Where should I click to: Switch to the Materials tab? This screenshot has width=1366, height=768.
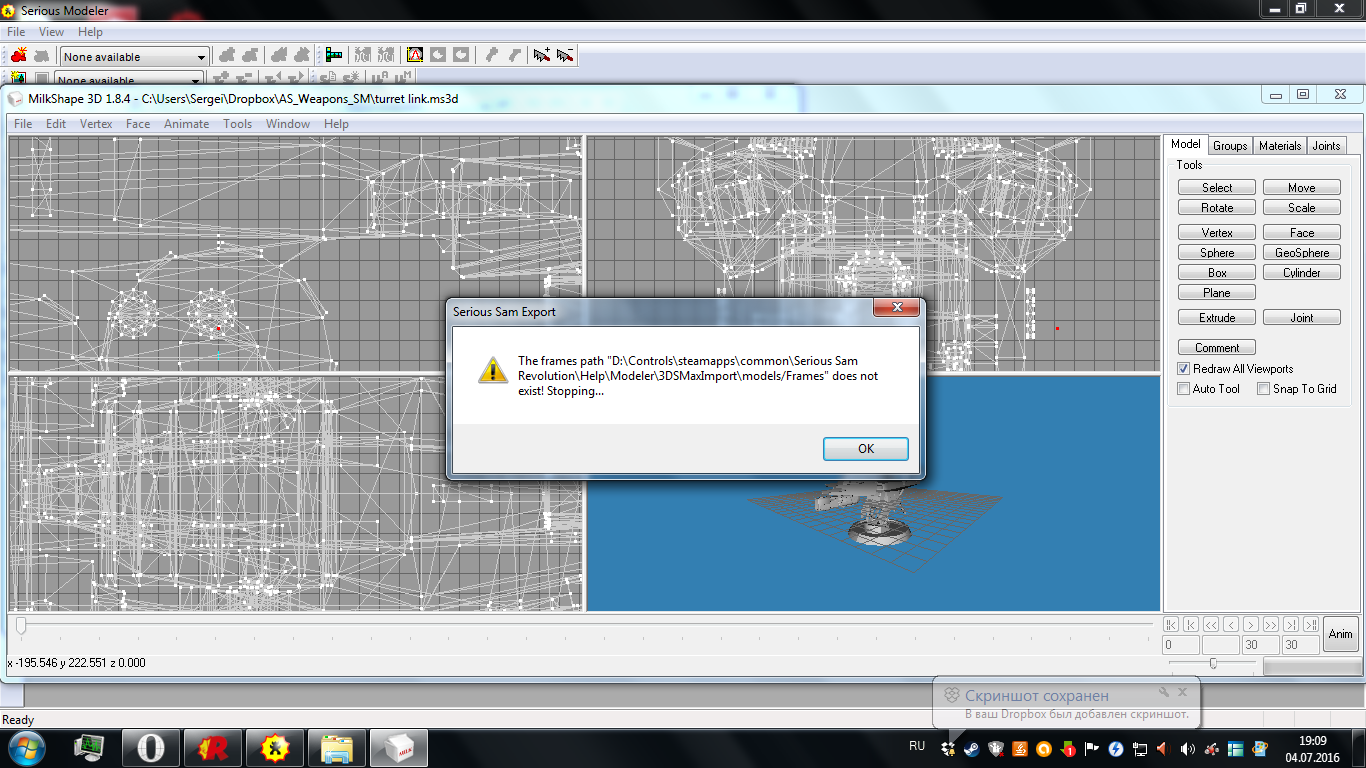pyautogui.click(x=1280, y=146)
